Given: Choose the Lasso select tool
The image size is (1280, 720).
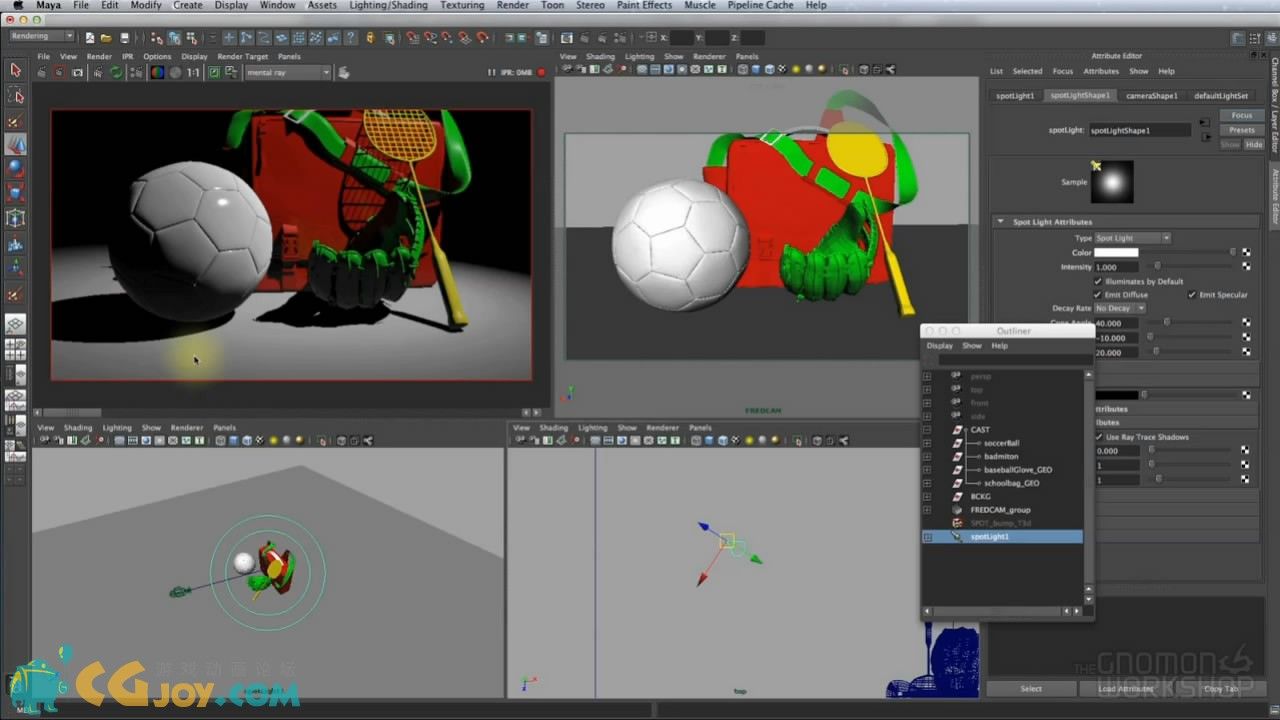Looking at the screenshot, I should tap(15, 96).
